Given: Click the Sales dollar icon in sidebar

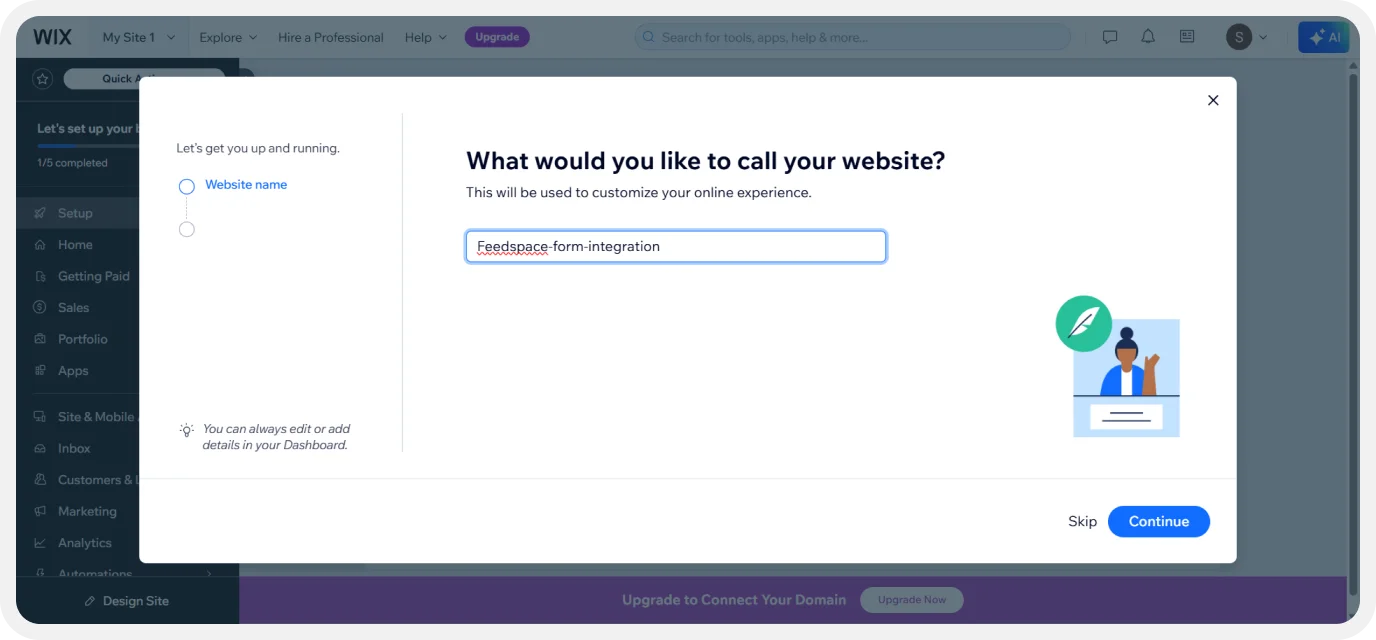Looking at the screenshot, I should point(40,308).
